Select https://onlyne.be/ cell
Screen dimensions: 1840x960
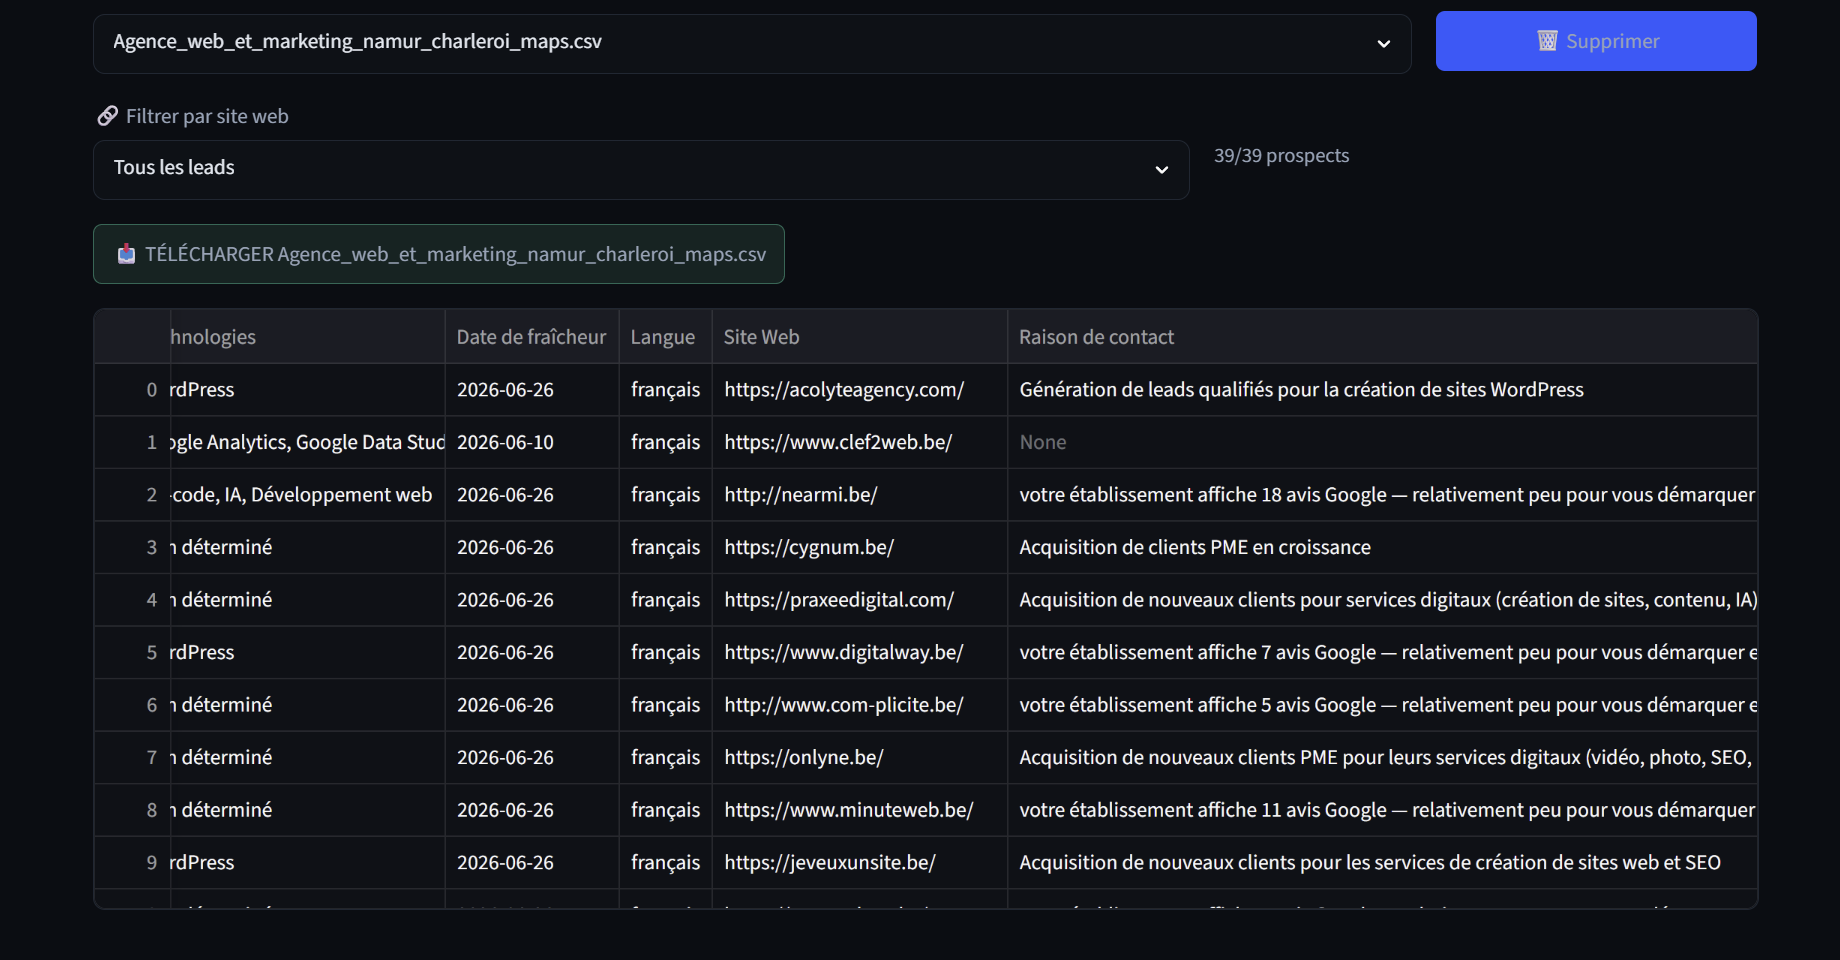[859, 757]
